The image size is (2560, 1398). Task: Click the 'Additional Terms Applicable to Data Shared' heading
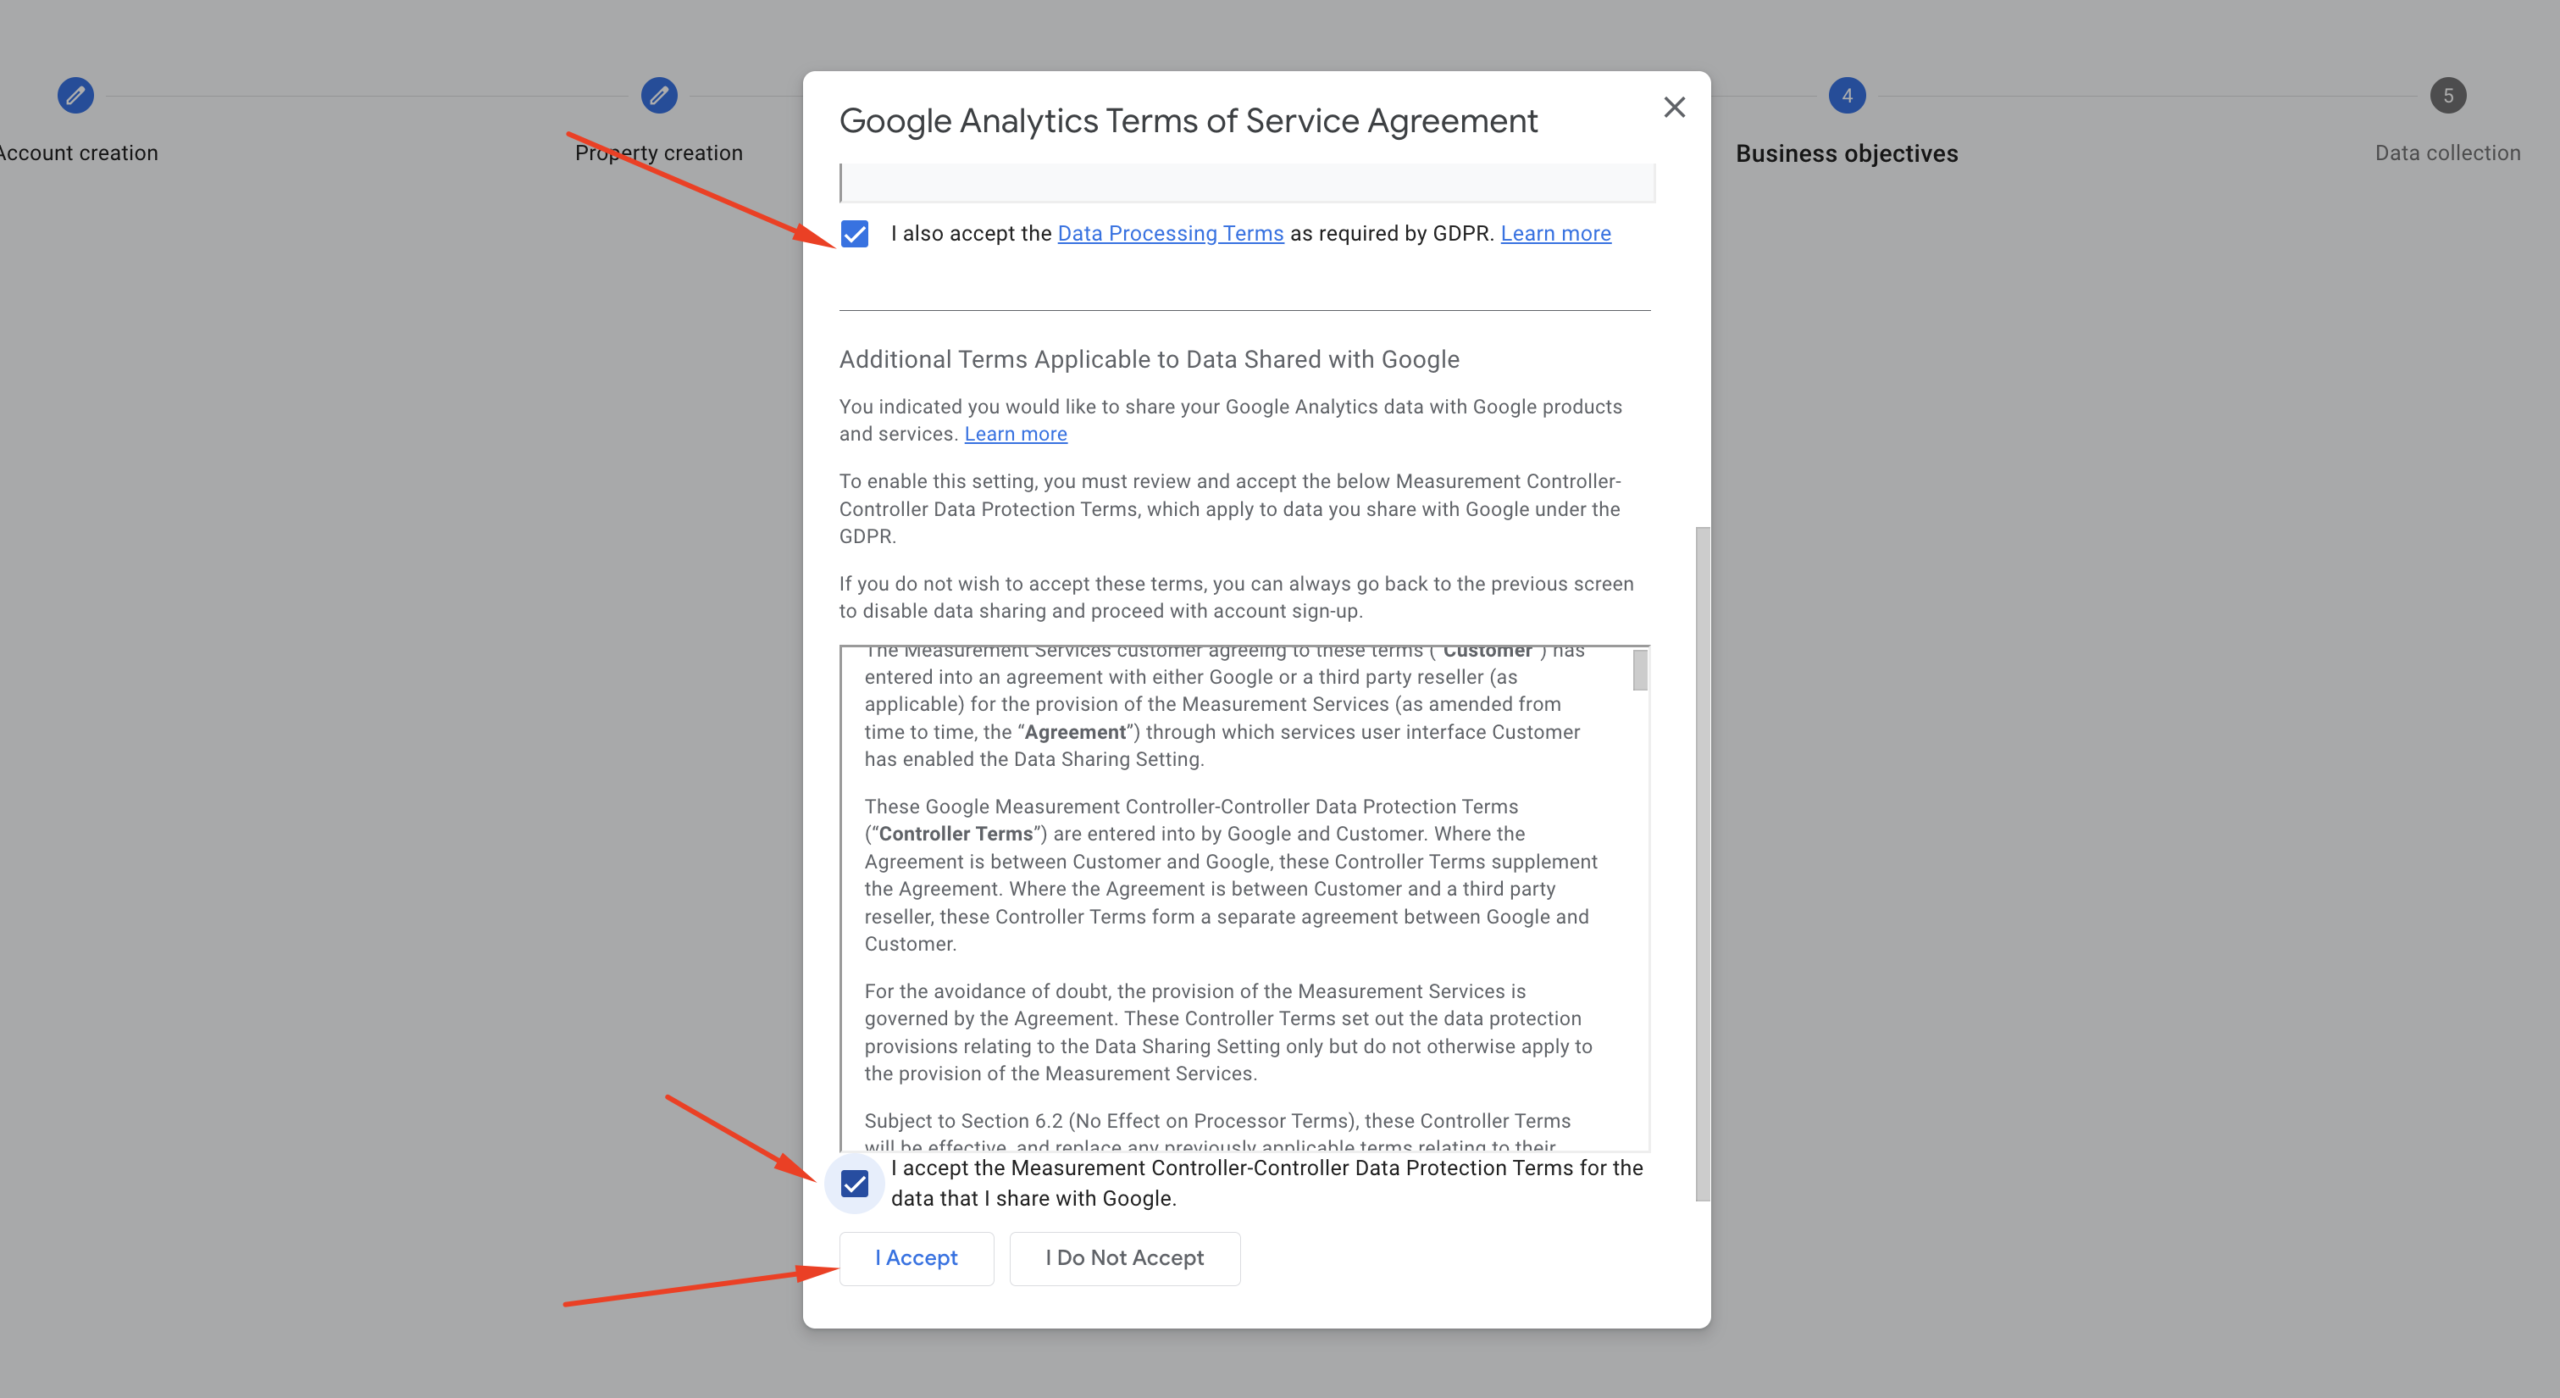coord(1149,359)
